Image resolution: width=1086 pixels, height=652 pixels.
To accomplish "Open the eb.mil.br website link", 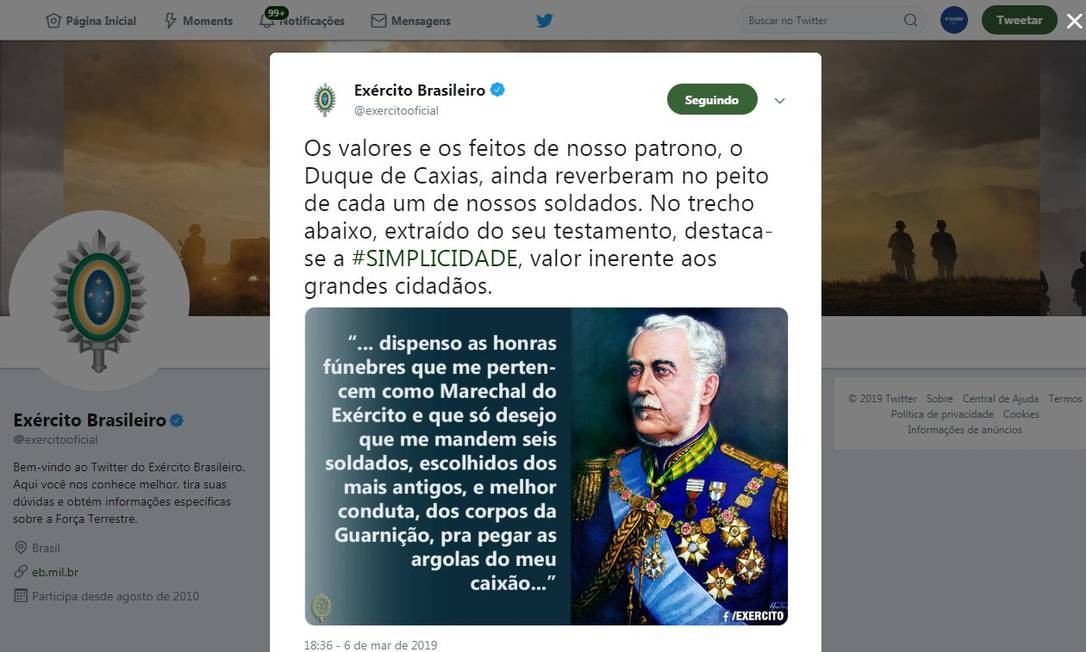I will pyautogui.click(x=55, y=572).
